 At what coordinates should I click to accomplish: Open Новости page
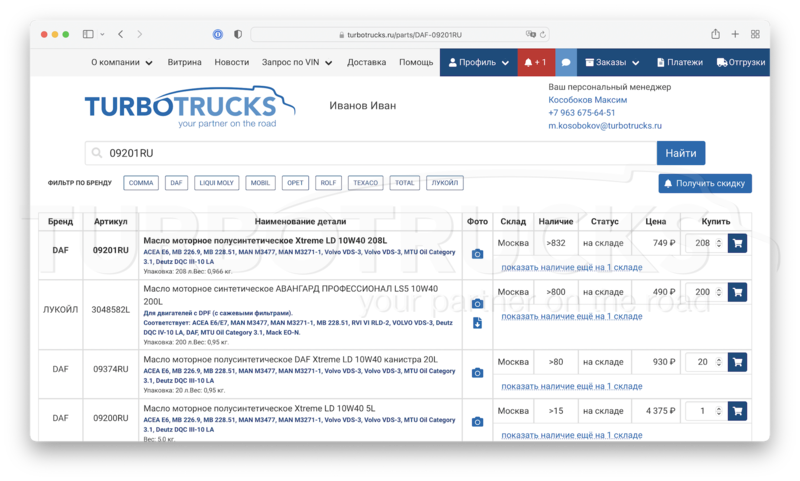[x=232, y=62]
